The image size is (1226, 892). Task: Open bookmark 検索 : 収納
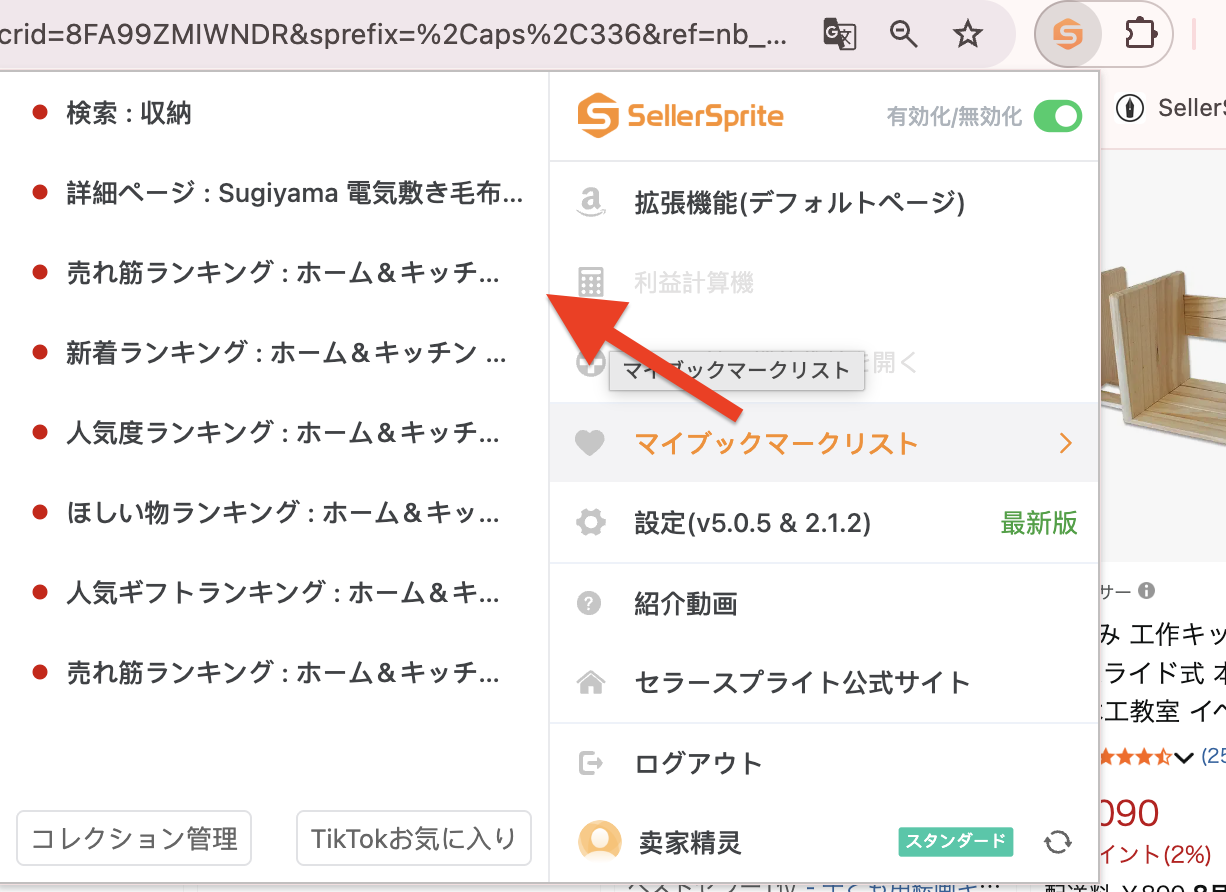129,113
